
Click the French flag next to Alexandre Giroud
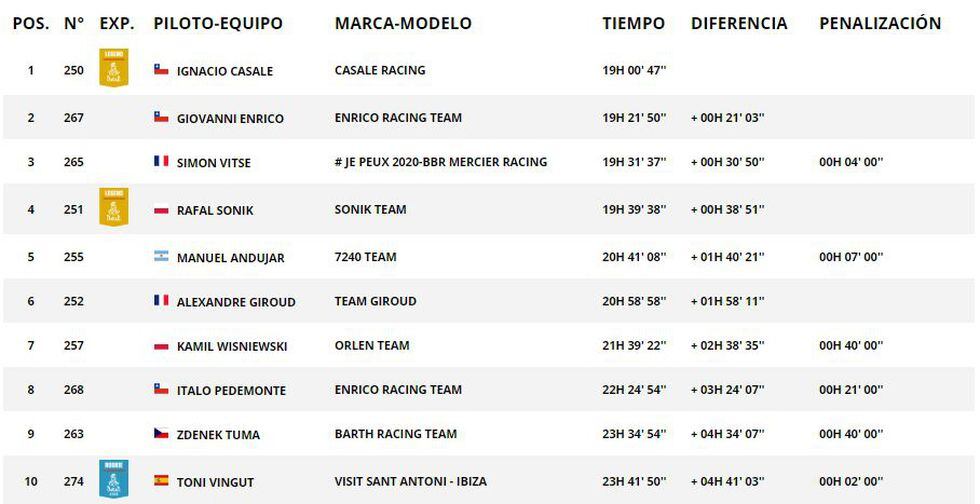(161, 301)
